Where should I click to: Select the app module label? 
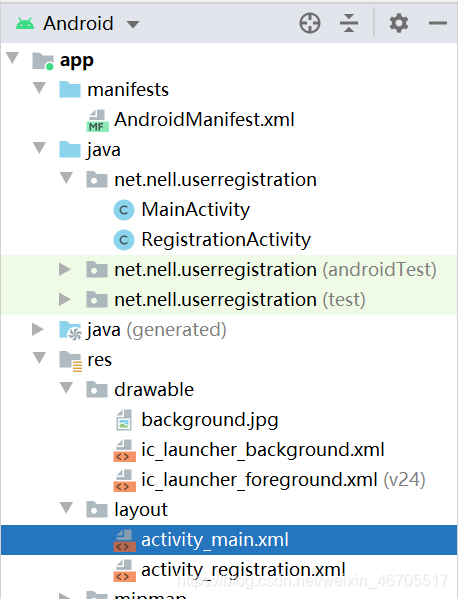pyautogui.click(x=77, y=61)
